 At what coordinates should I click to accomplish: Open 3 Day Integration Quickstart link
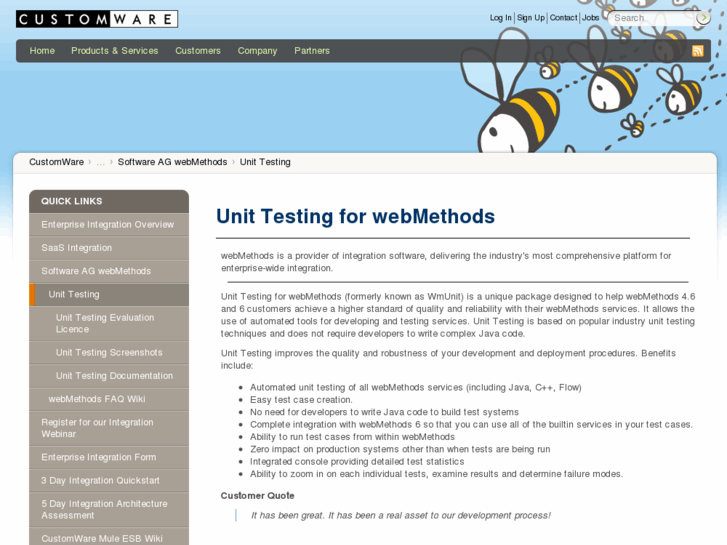point(109,481)
